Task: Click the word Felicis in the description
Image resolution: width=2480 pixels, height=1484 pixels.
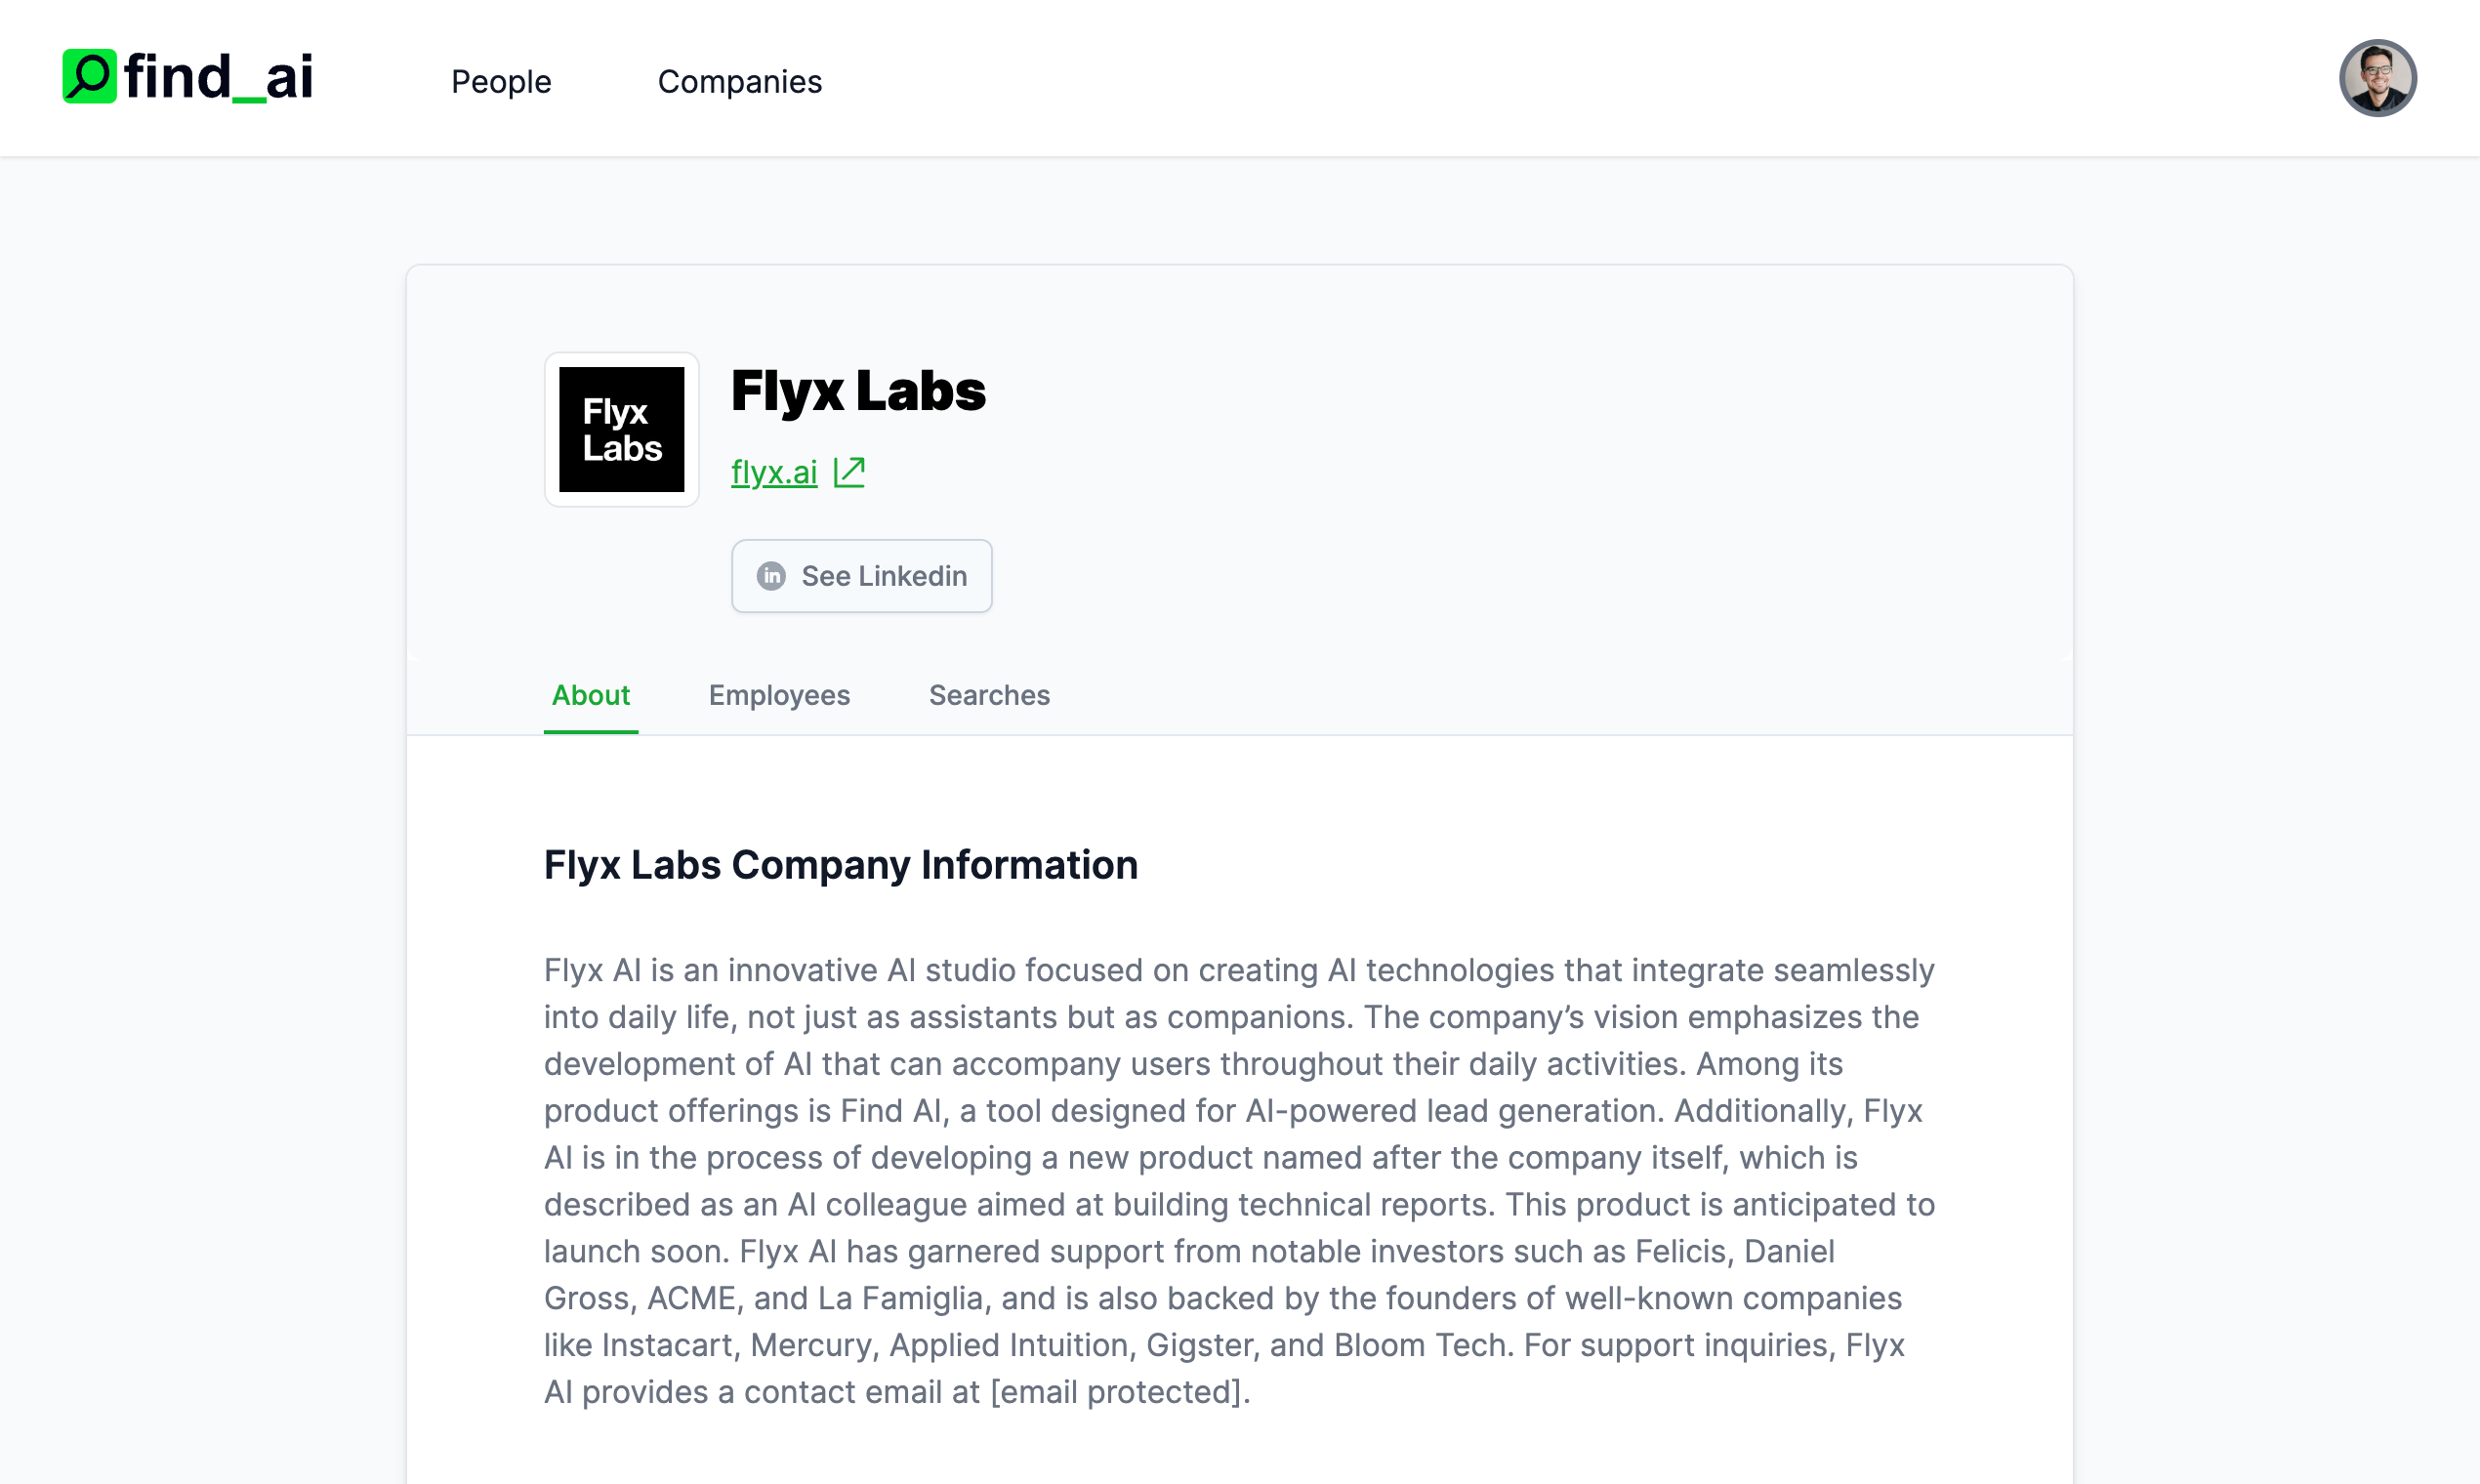Action: coord(1681,1251)
